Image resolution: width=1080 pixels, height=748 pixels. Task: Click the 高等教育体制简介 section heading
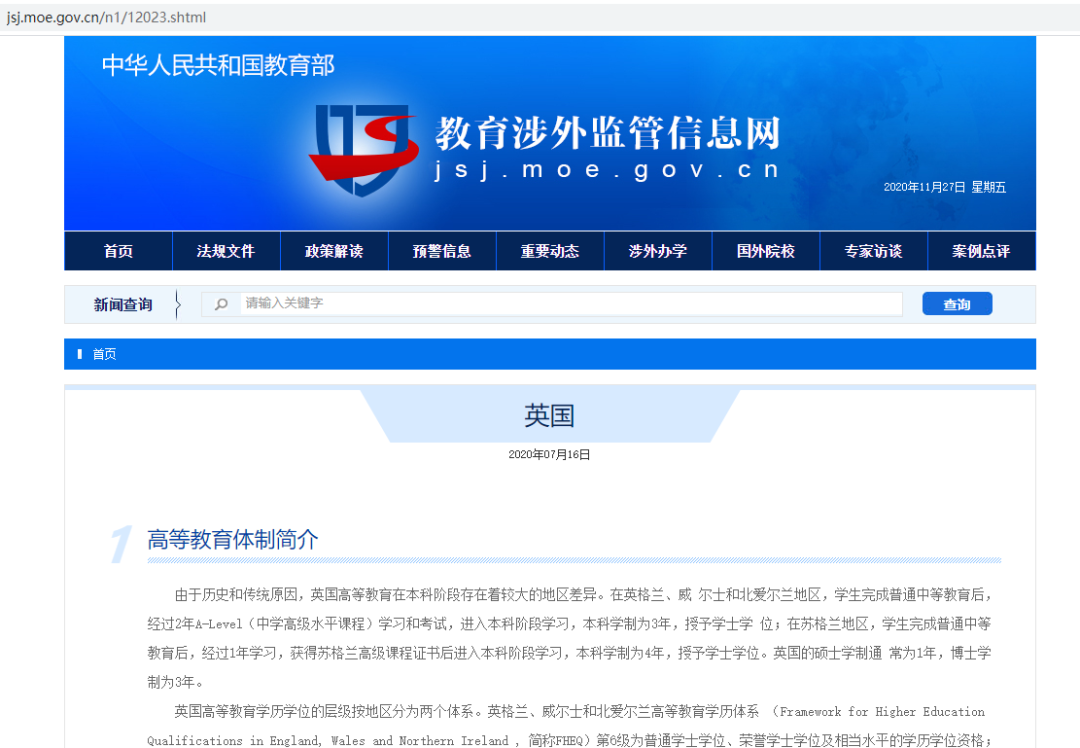click(232, 540)
